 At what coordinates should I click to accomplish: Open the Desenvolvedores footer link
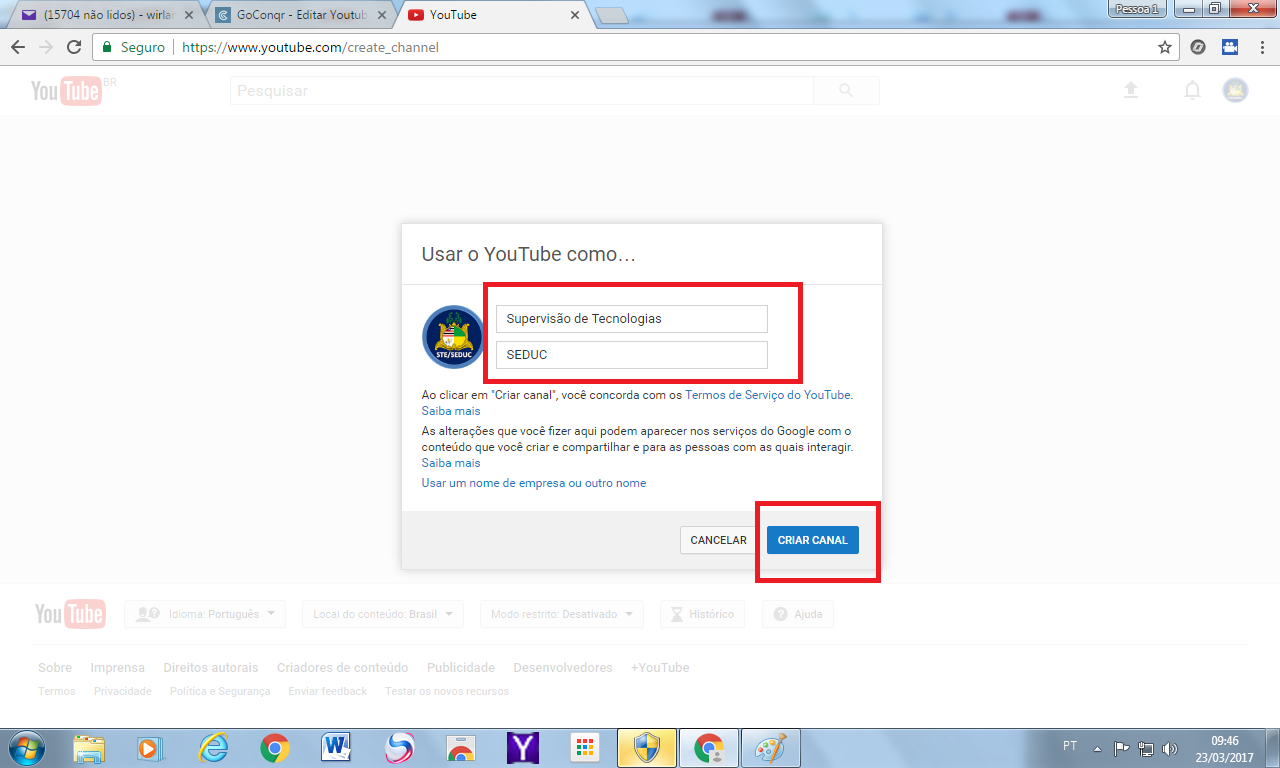click(x=563, y=668)
